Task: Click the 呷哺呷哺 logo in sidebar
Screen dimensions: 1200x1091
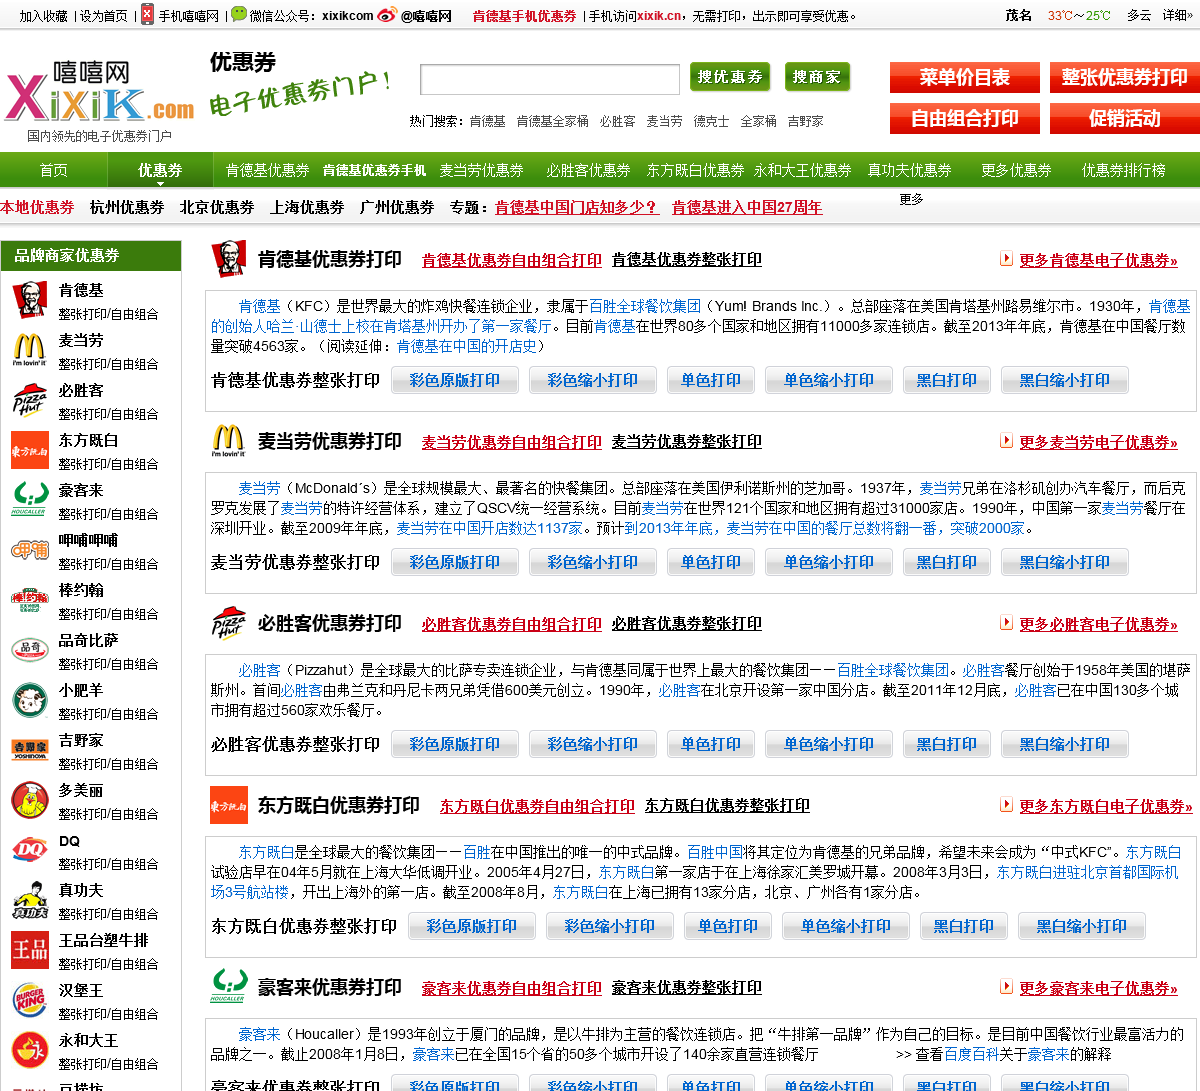Action: click(x=29, y=550)
